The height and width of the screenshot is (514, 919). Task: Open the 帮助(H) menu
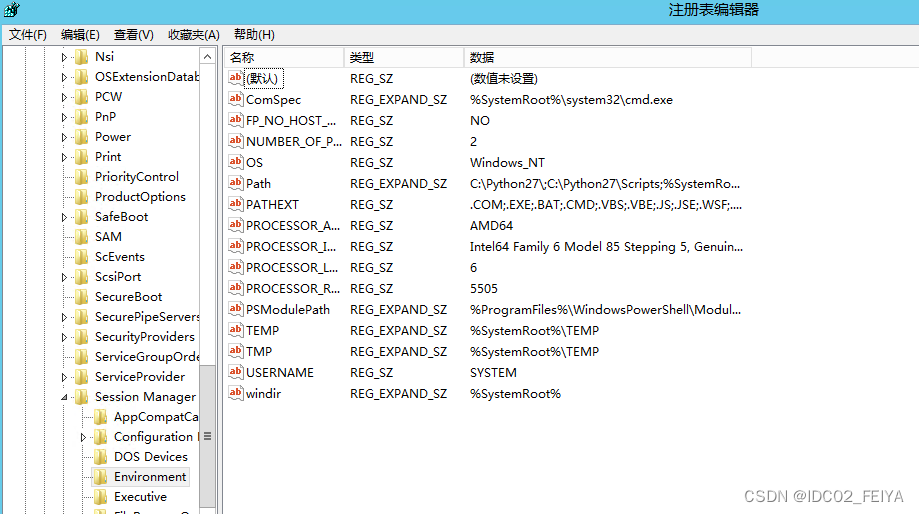coord(254,35)
